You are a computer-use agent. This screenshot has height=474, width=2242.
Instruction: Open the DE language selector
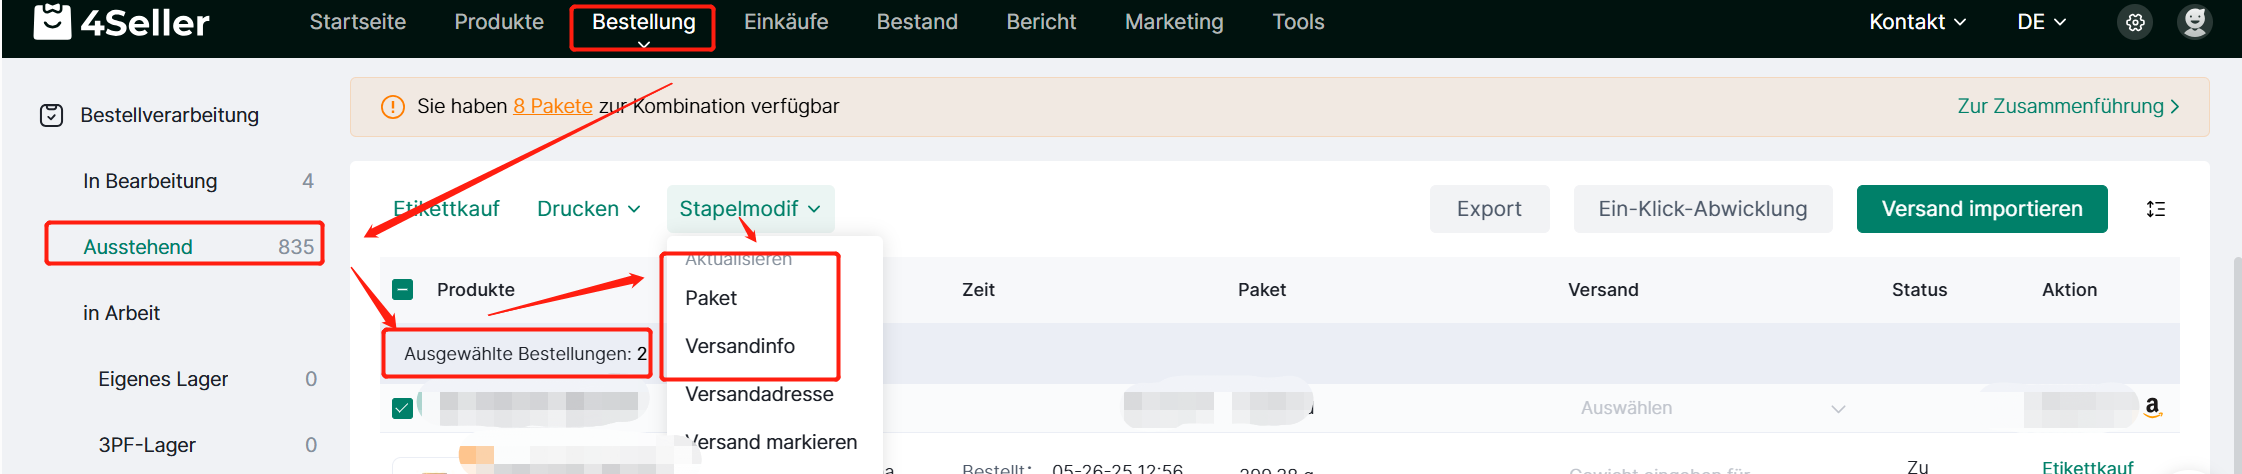tap(2041, 22)
